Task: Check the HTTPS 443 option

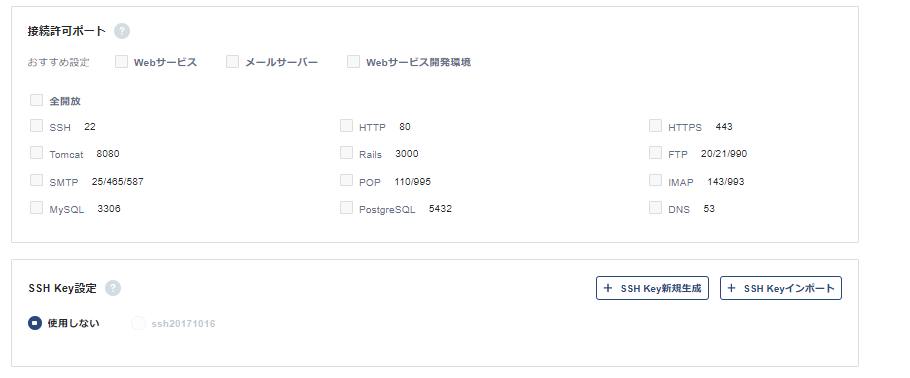Action: [x=656, y=125]
